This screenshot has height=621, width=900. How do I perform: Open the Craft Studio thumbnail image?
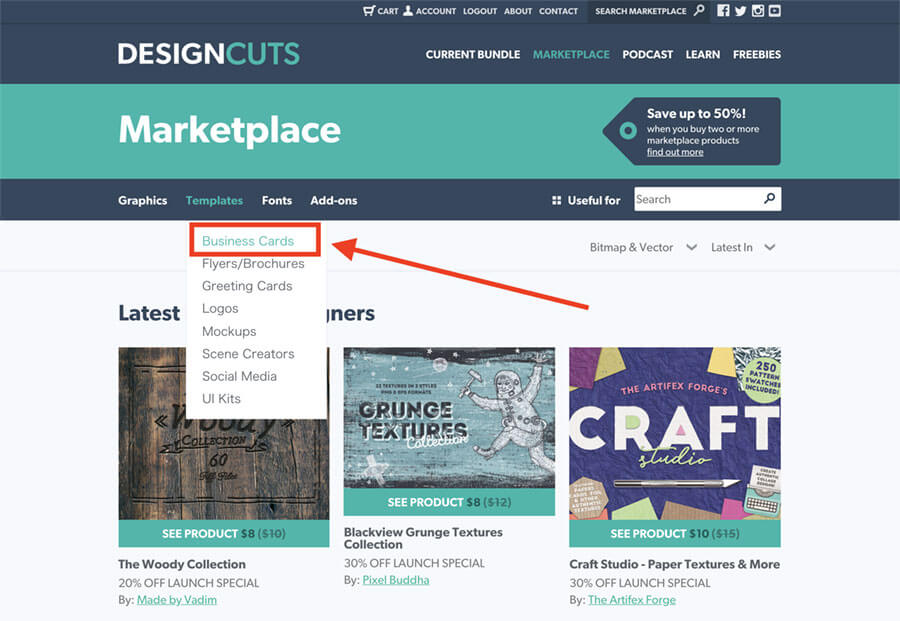674,433
